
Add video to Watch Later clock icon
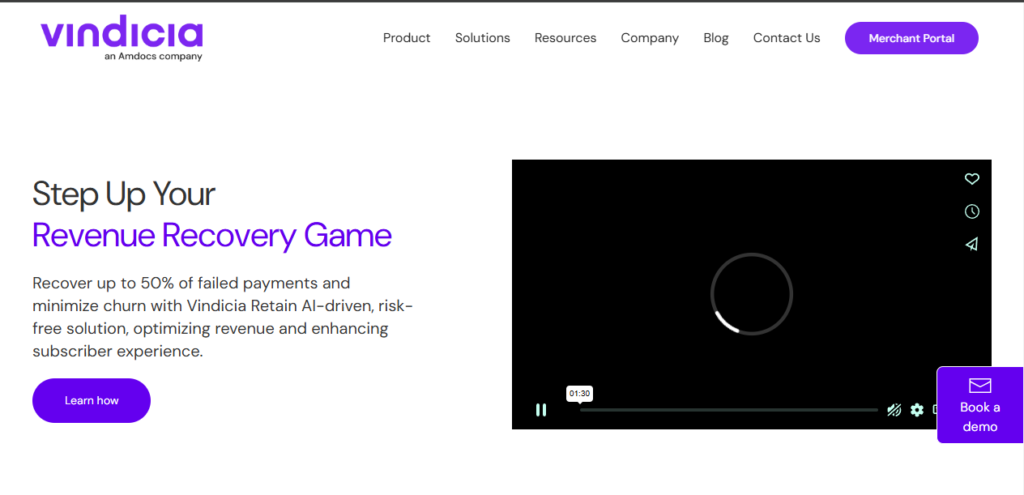pyautogui.click(x=972, y=211)
